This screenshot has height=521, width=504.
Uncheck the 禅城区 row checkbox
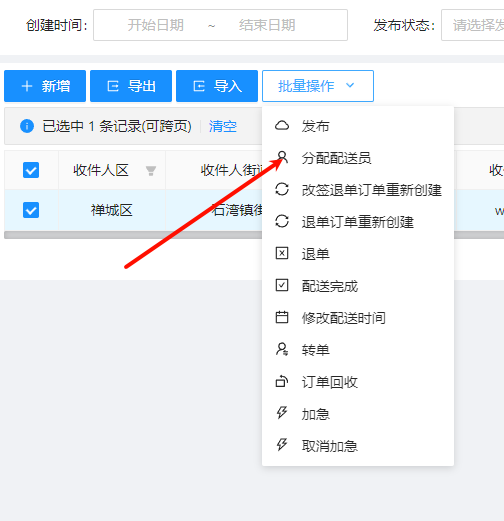pyautogui.click(x=31, y=210)
